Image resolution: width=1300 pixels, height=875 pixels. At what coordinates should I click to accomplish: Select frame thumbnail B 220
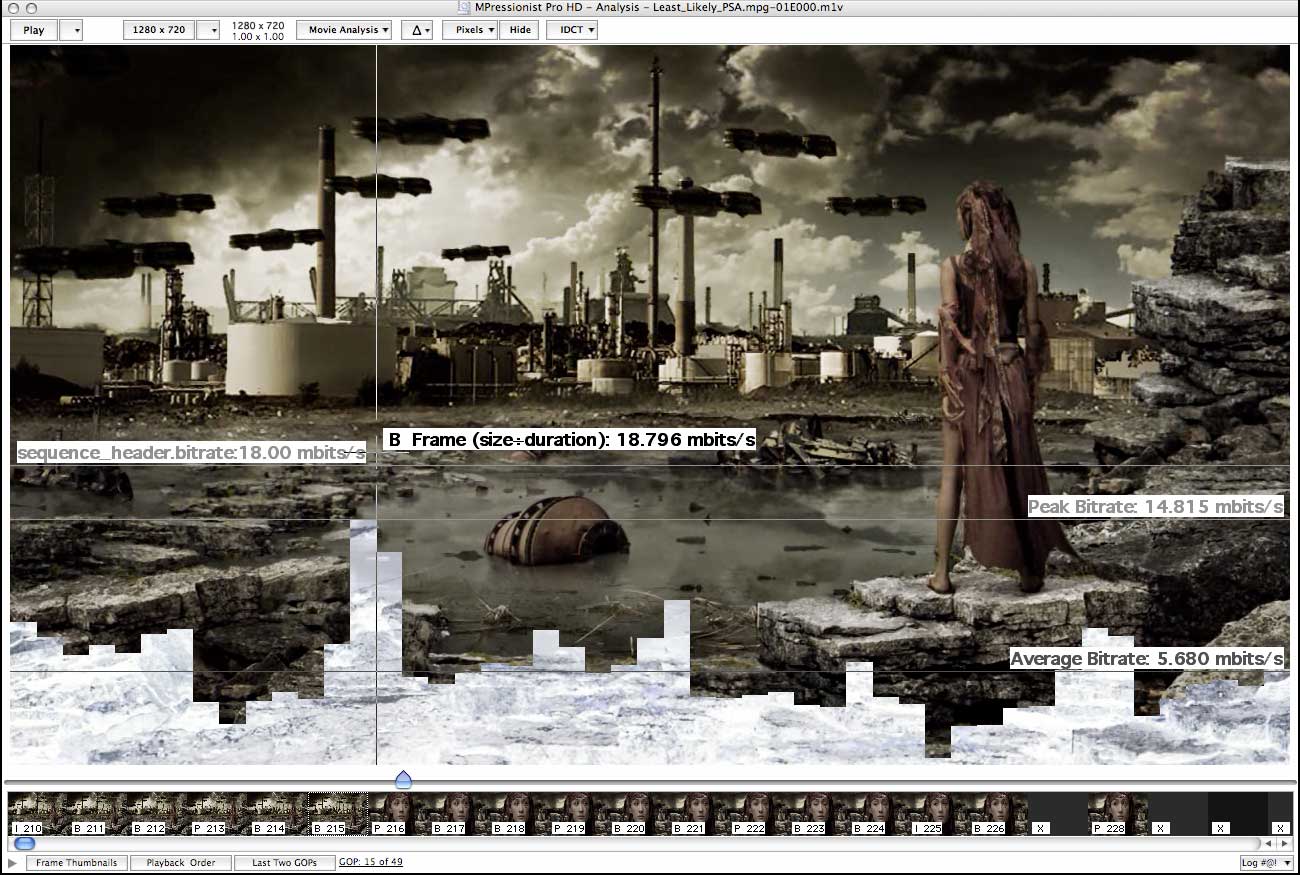638,814
